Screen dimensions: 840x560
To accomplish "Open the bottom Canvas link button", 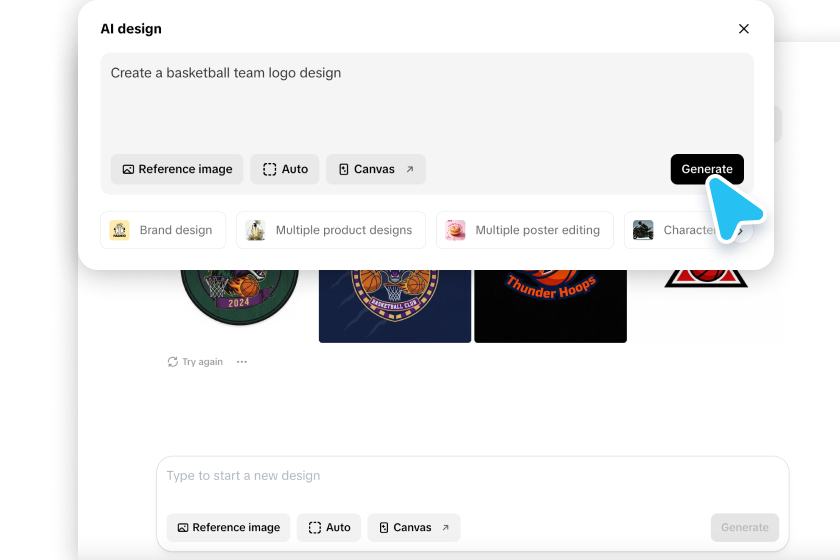I will (x=414, y=527).
